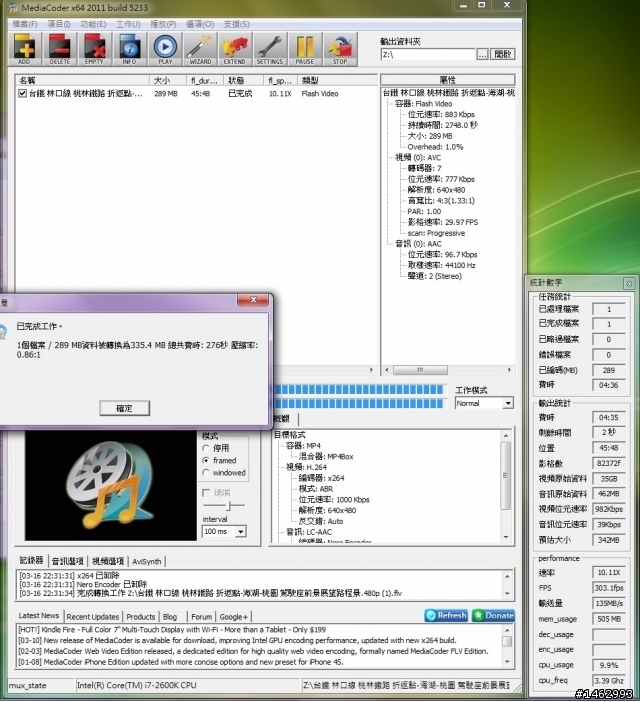Uncheck the FLV file checkbox in list
The image size is (640, 702).
coord(22,93)
